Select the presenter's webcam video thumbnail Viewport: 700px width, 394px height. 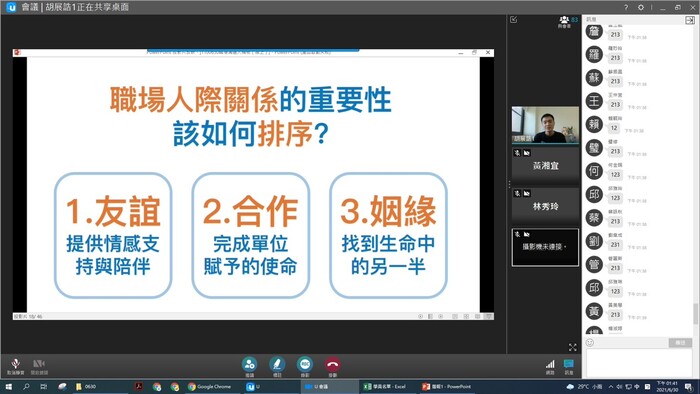(545, 125)
